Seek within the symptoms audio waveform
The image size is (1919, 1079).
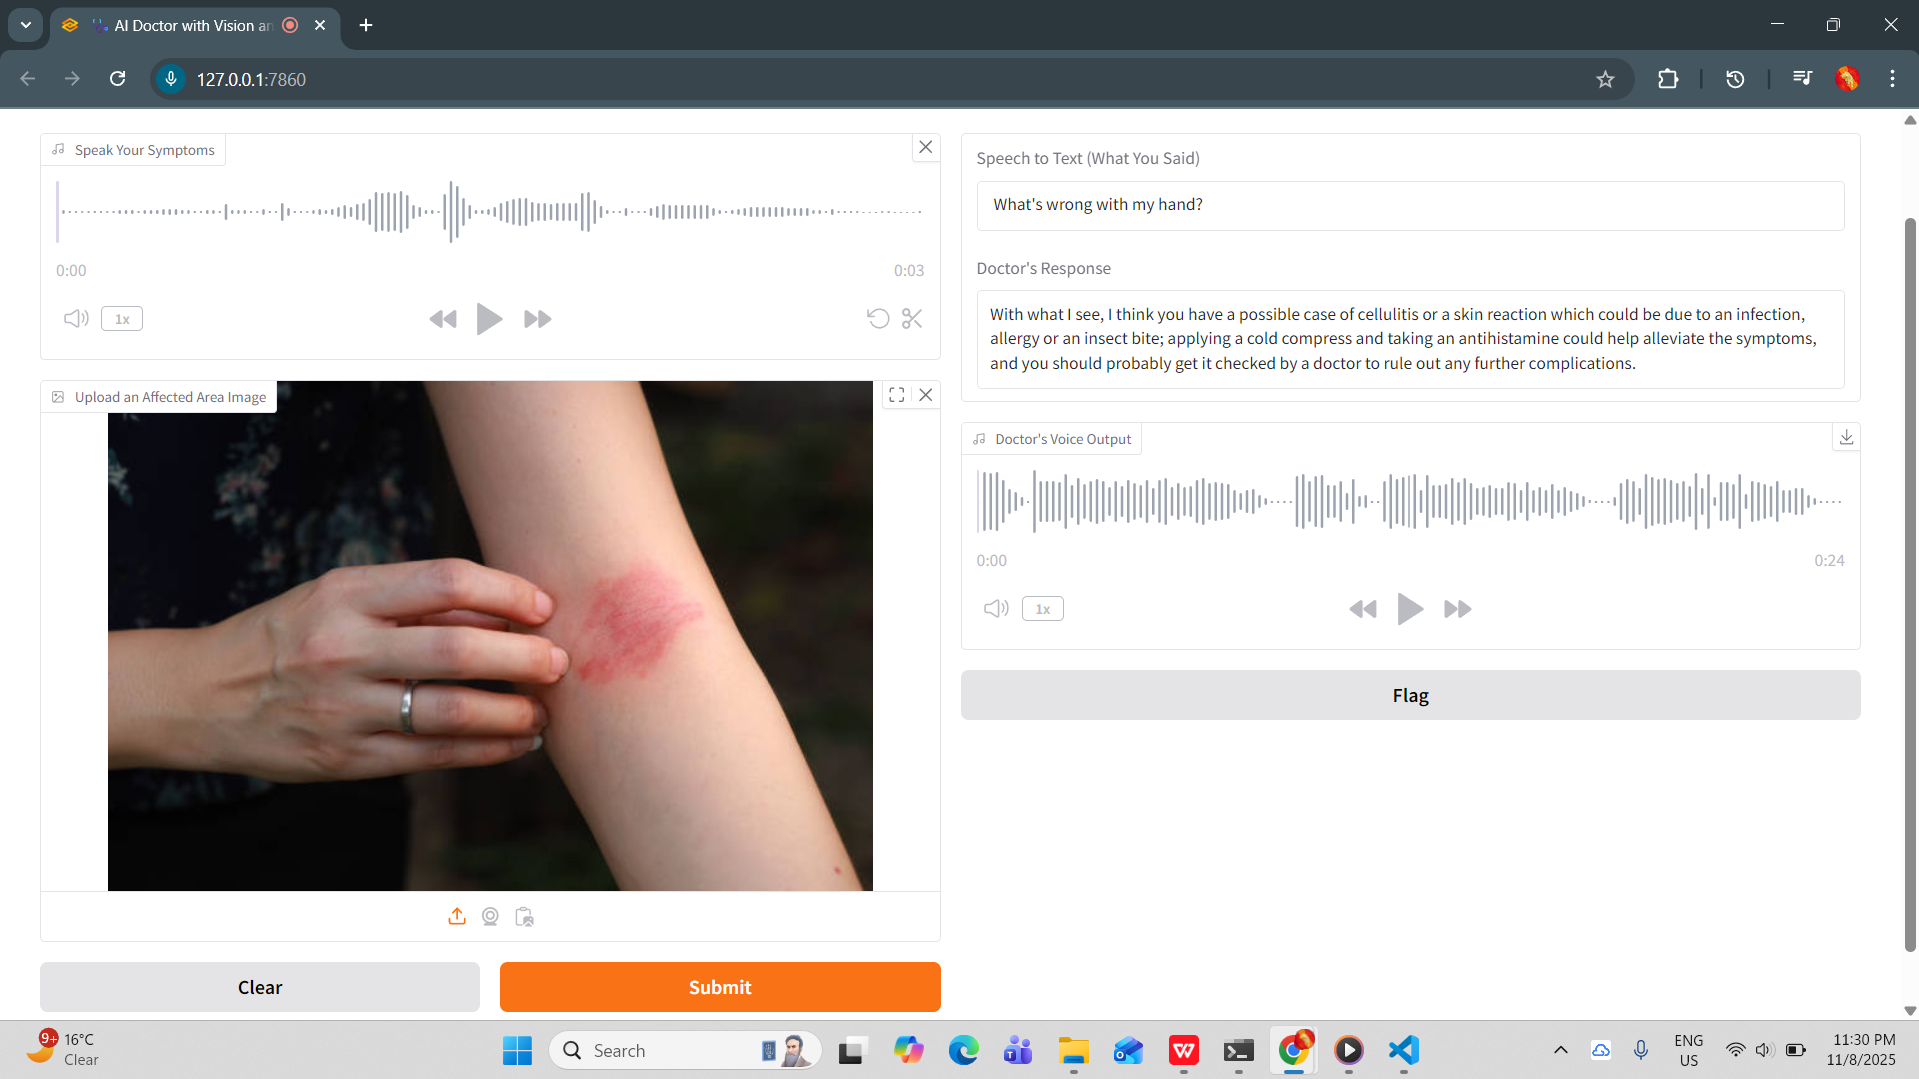pos(490,212)
